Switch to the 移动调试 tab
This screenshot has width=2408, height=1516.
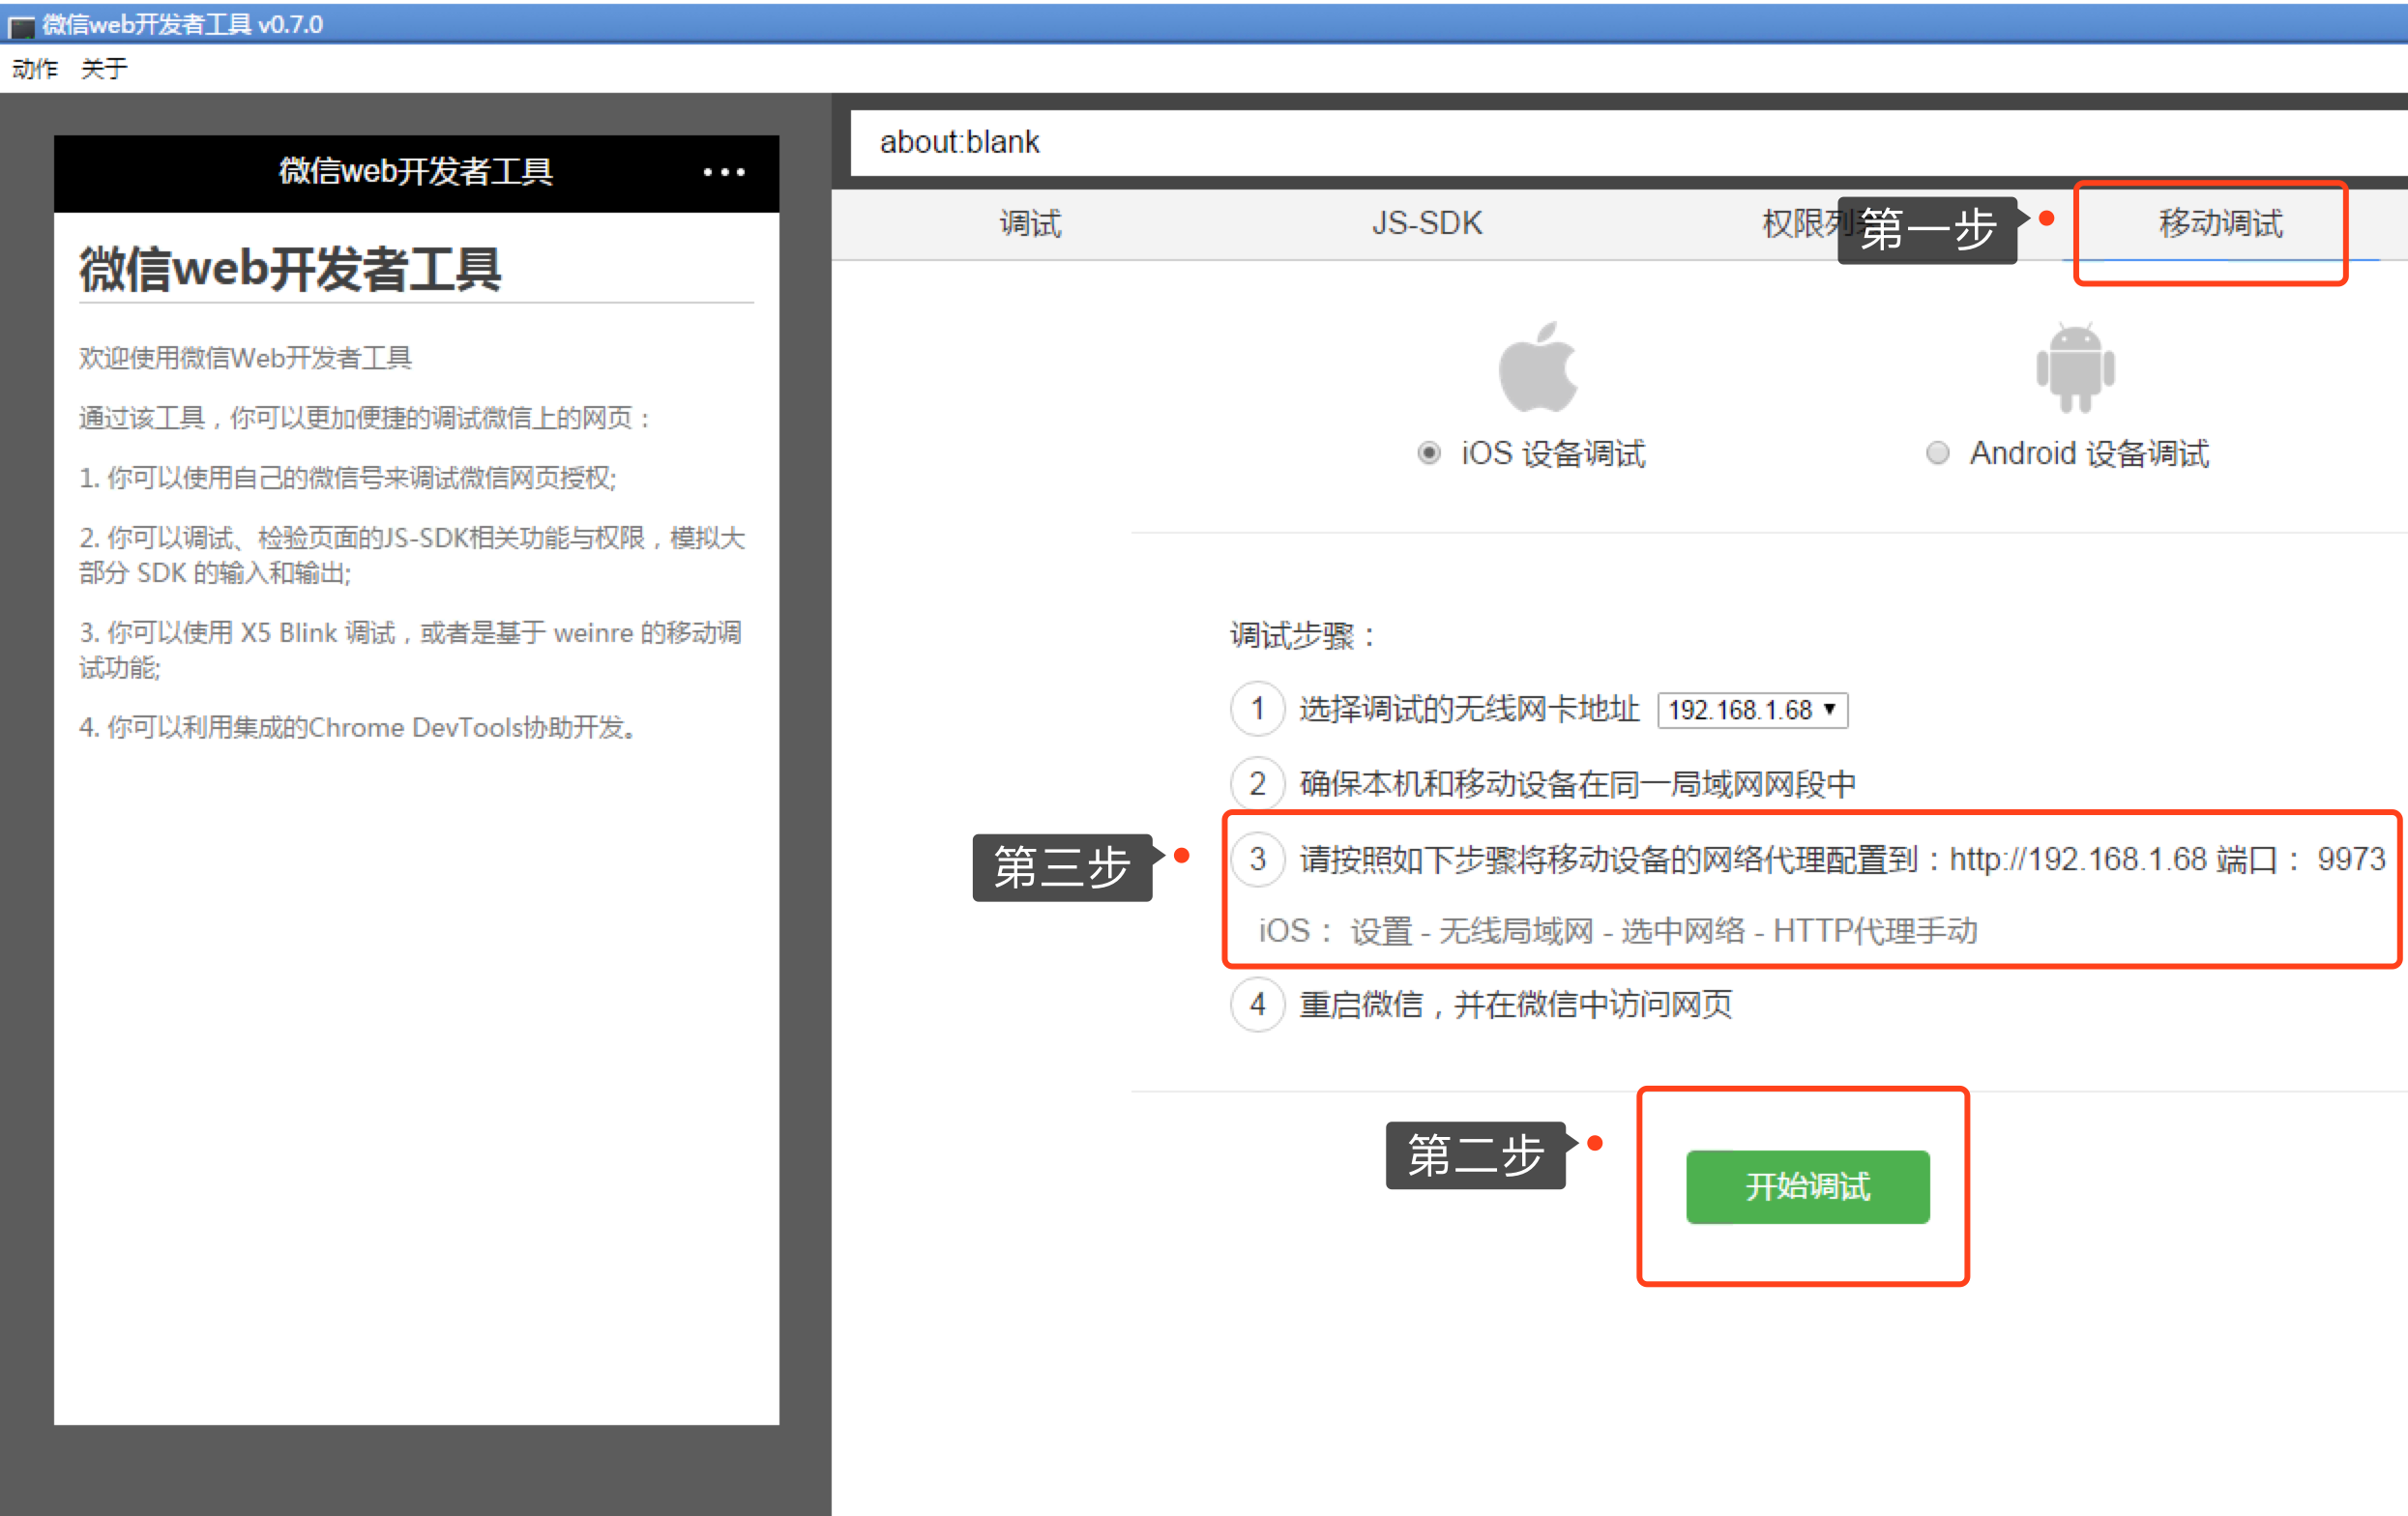click(2220, 223)
